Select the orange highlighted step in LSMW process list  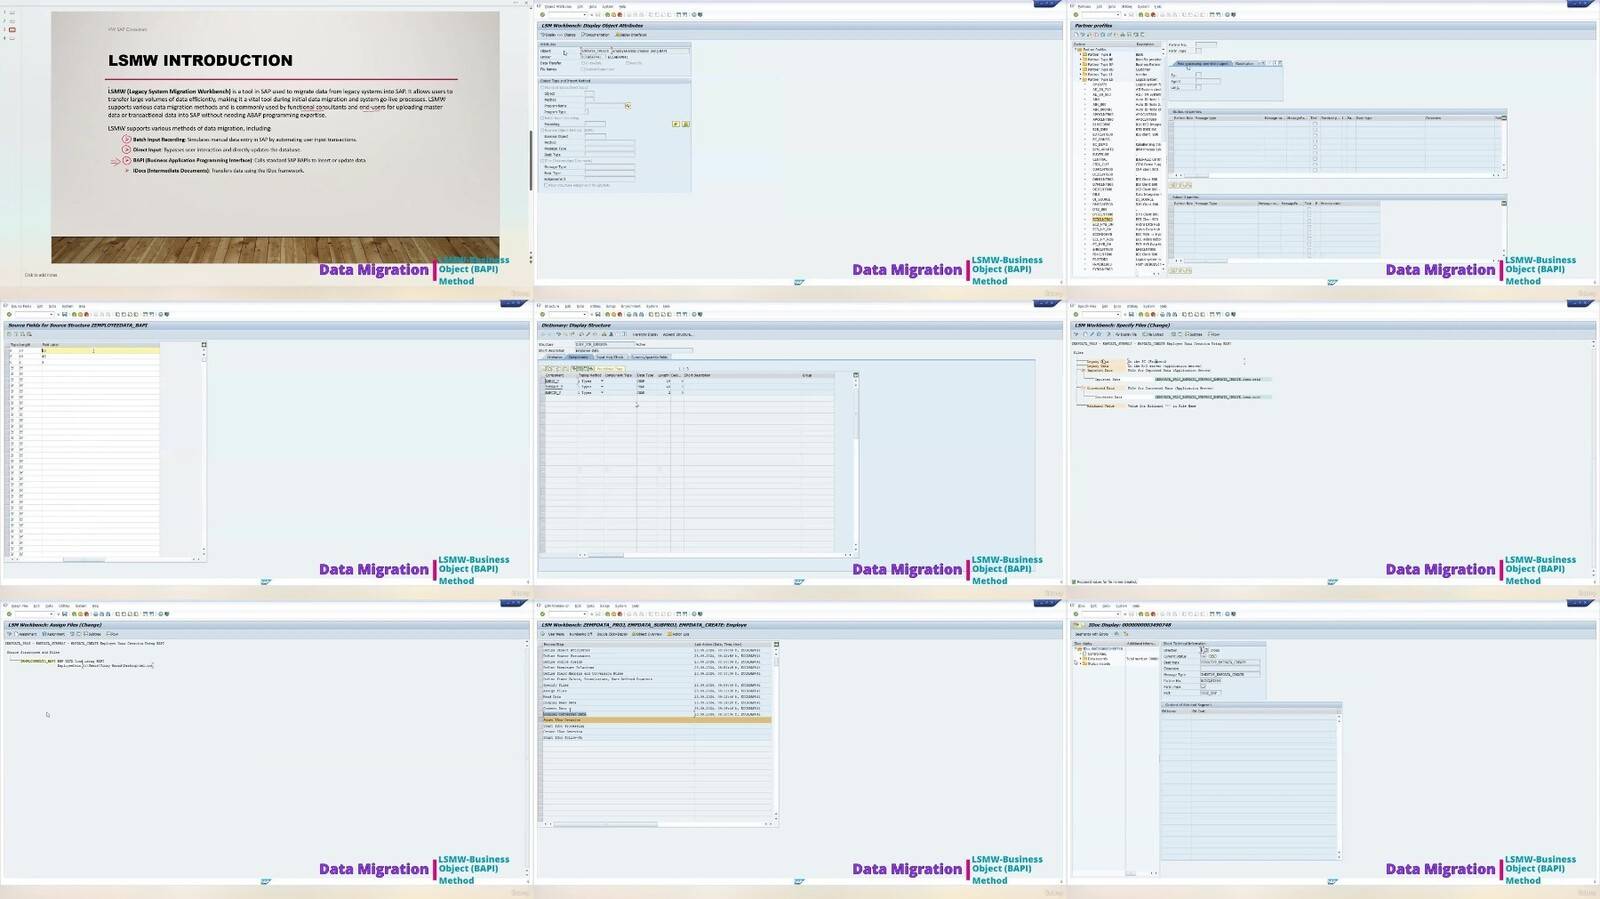[x=655, y=720]
